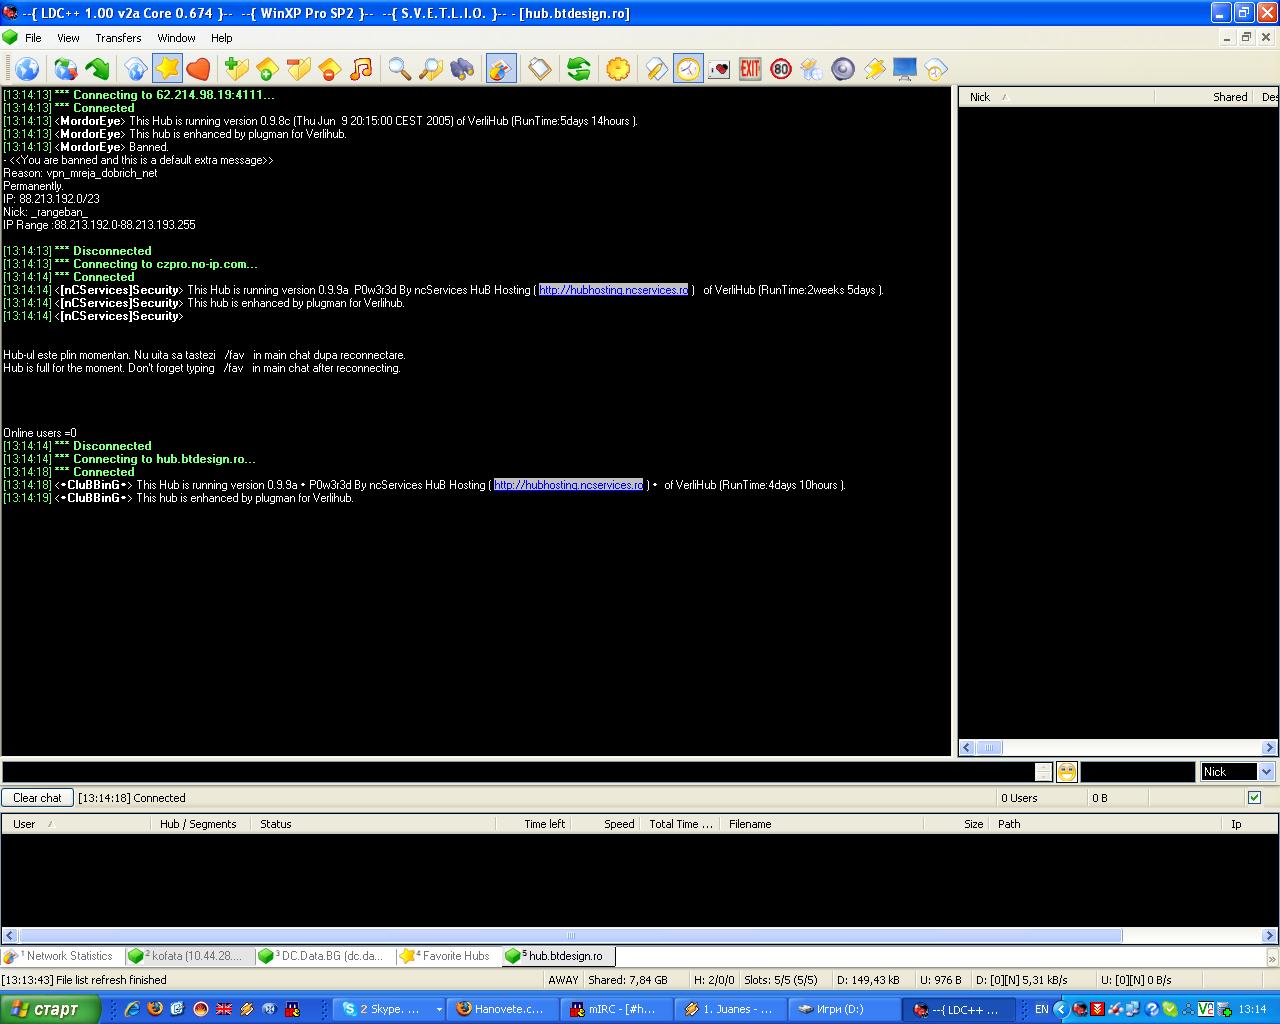Open public hubs via the blue globe icon

coord(27,68)
